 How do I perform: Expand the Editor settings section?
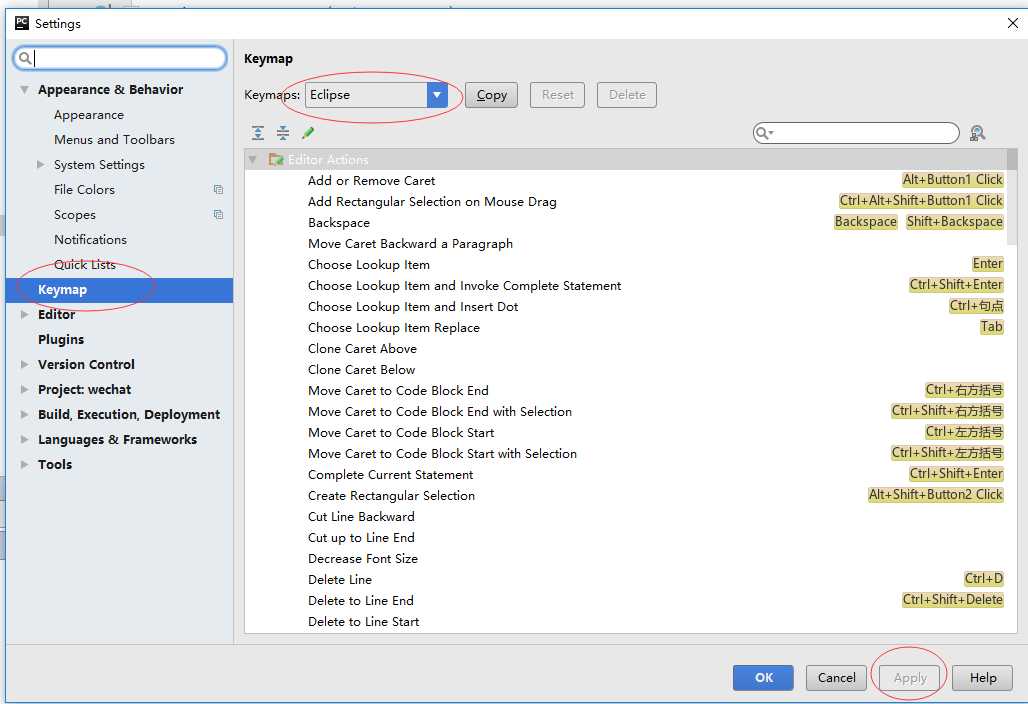click(24, 315)
